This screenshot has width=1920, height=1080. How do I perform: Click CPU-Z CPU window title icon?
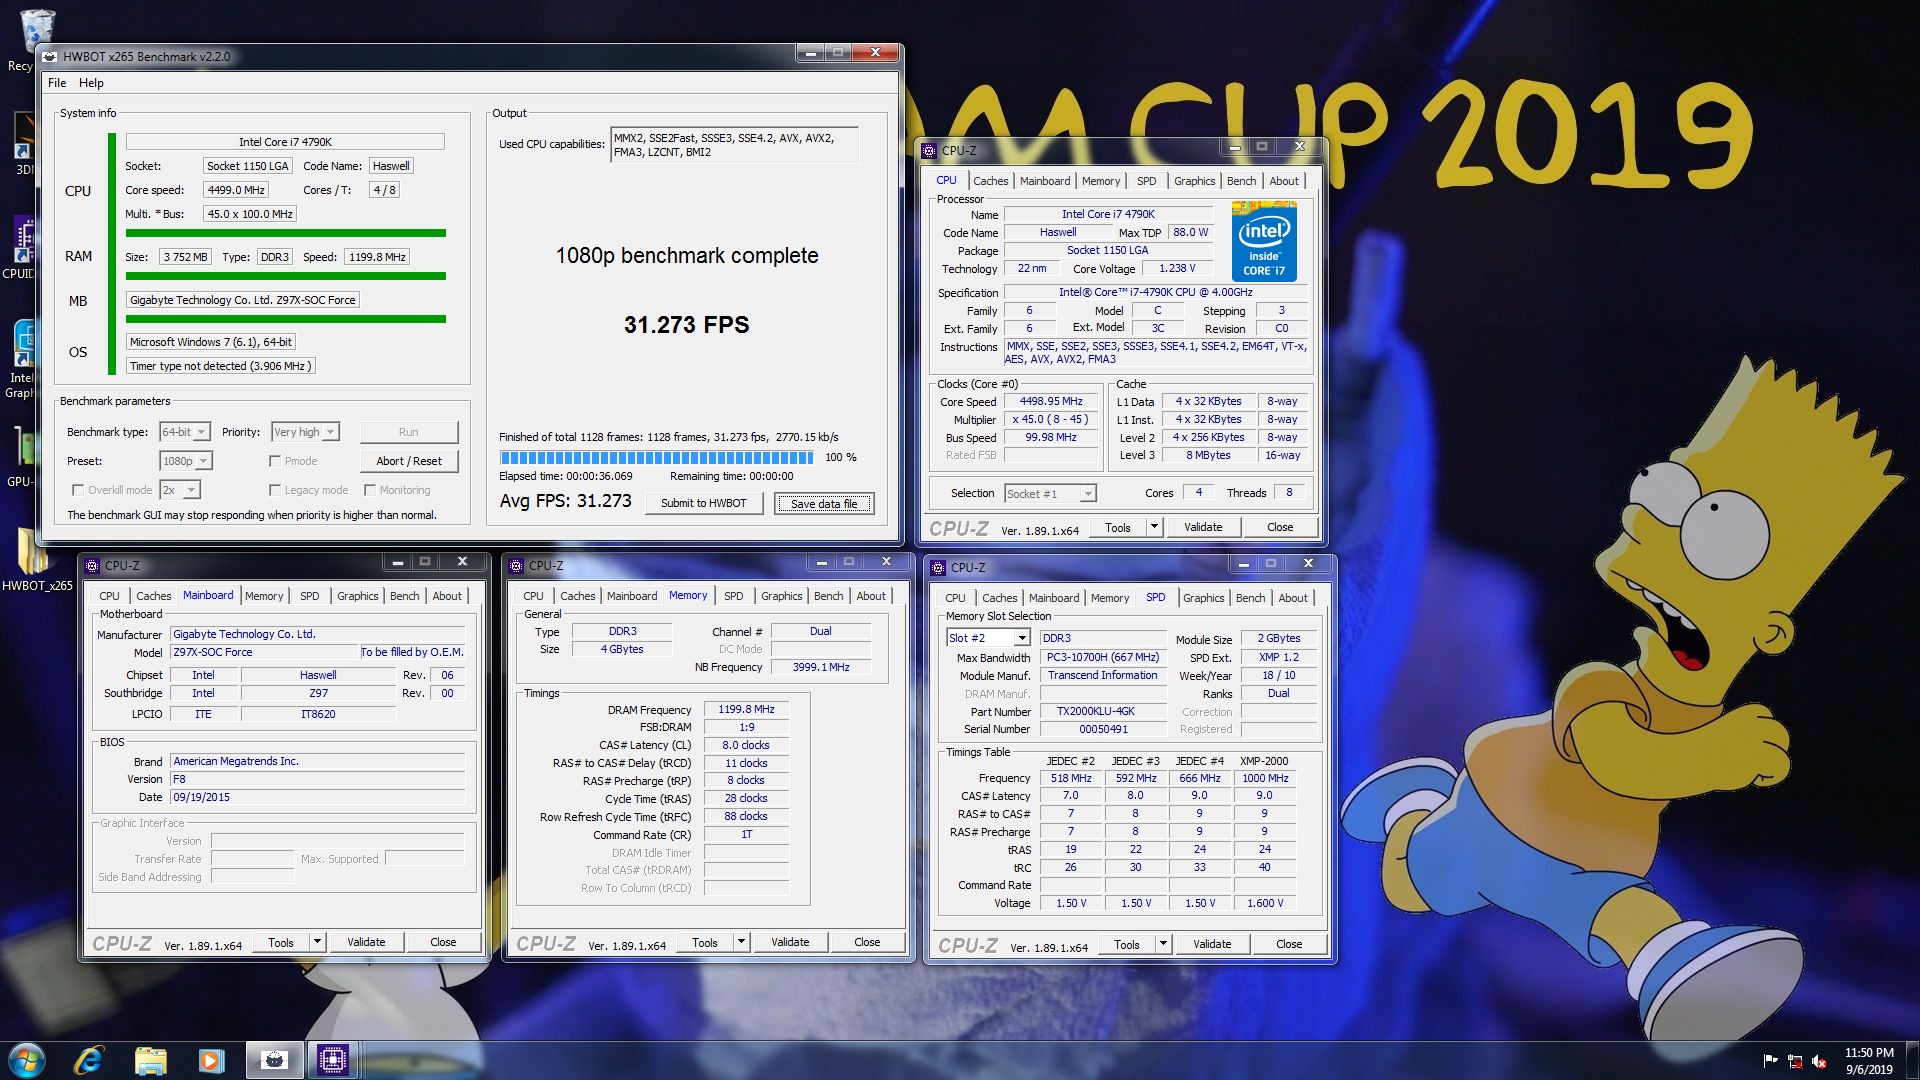coord(929,150)
